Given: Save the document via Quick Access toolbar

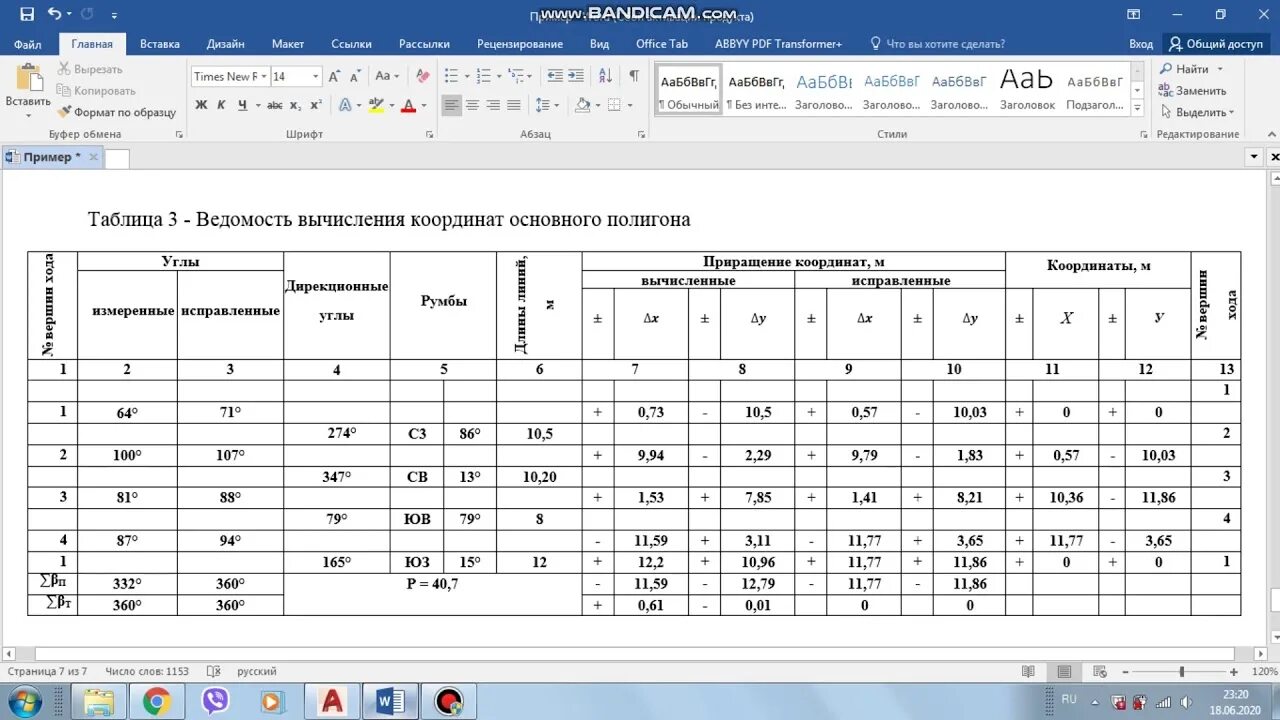Looking at the screenshot, I should [27, 14].
